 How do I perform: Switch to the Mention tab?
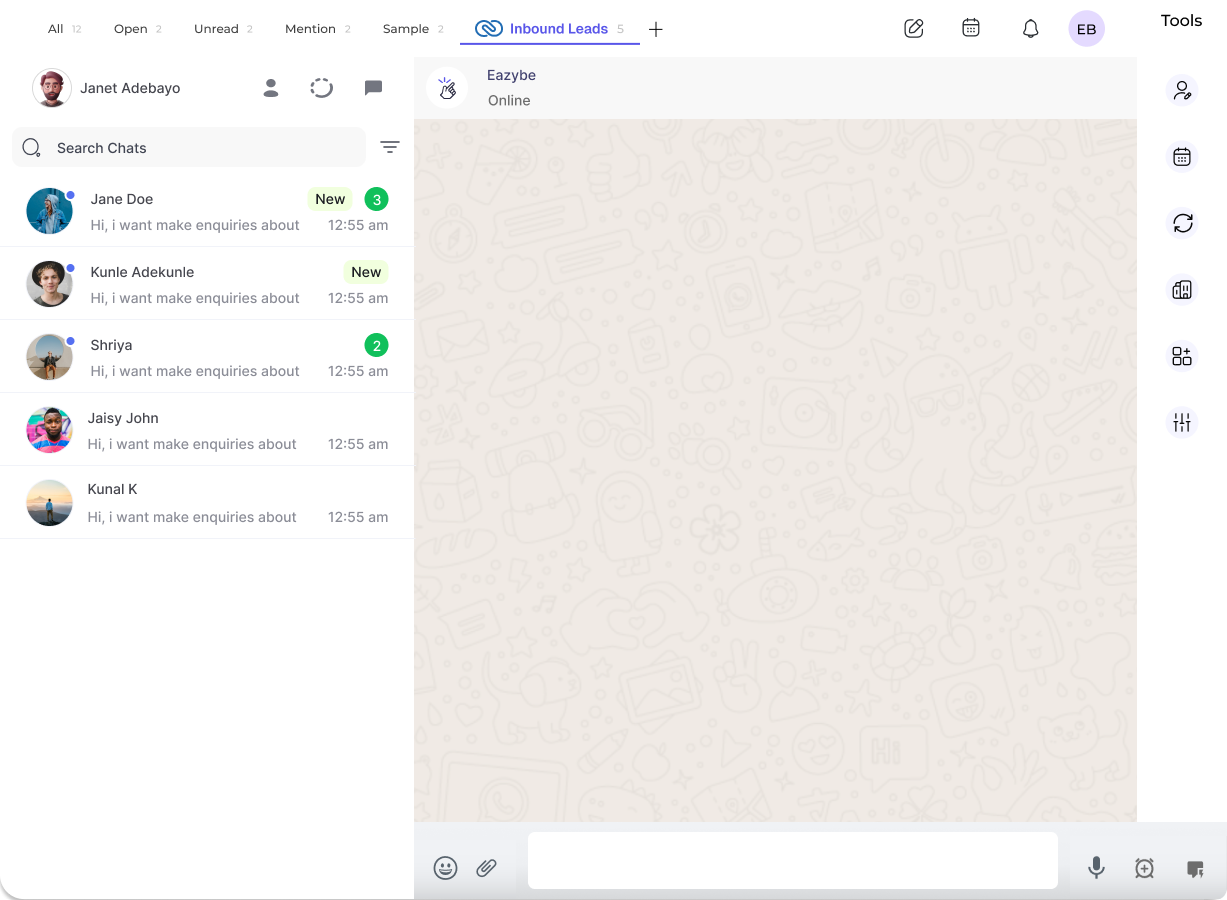click(317, 29)
